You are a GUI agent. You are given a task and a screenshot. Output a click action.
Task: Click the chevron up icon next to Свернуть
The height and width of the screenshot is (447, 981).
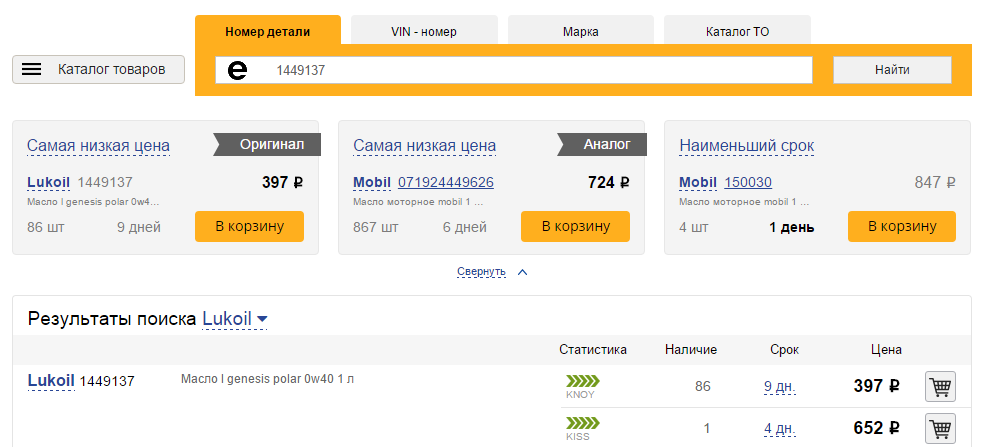point(523,272)
